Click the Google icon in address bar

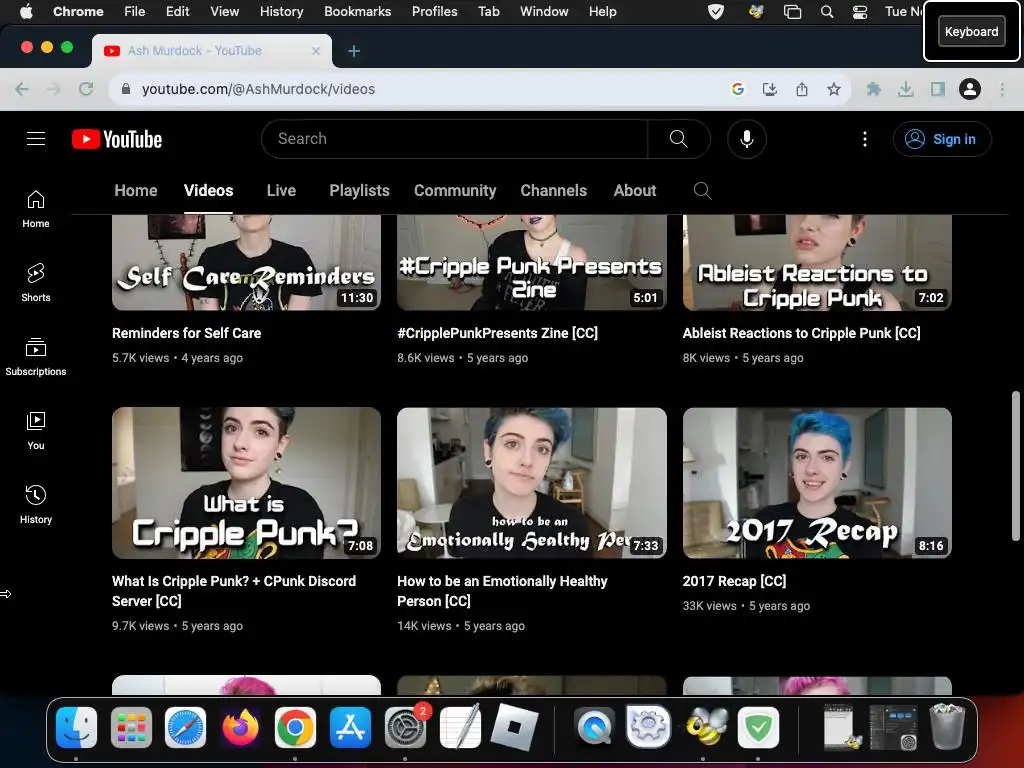point(738,89)
